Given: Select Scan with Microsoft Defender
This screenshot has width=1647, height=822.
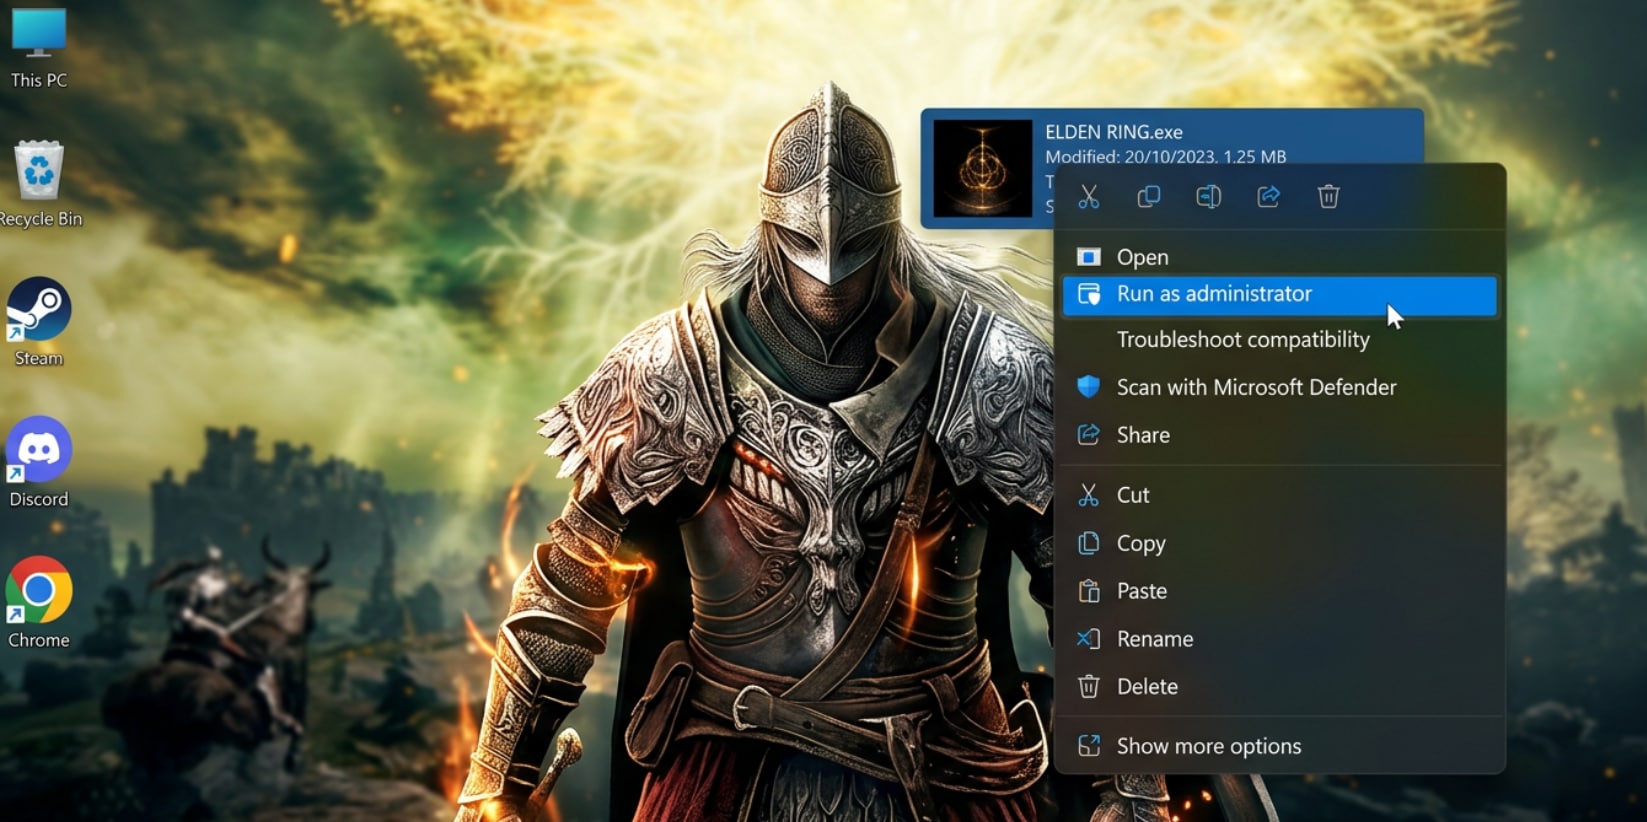Looking at the screenshot, I should pyautogui.click(x=1280, y=387).
